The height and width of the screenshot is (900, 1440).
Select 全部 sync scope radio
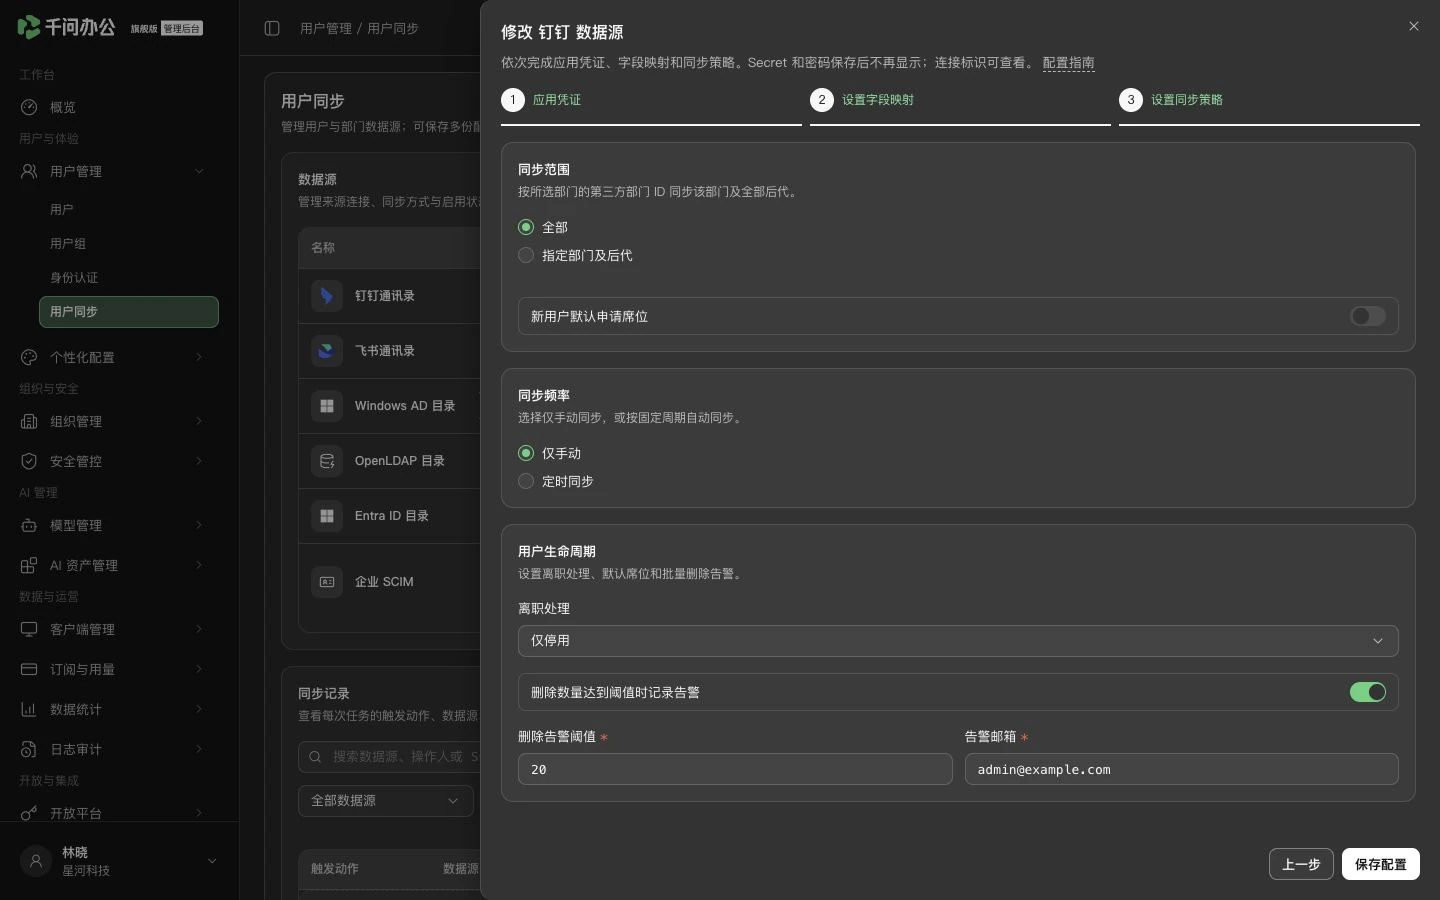(x=526, y=227)
